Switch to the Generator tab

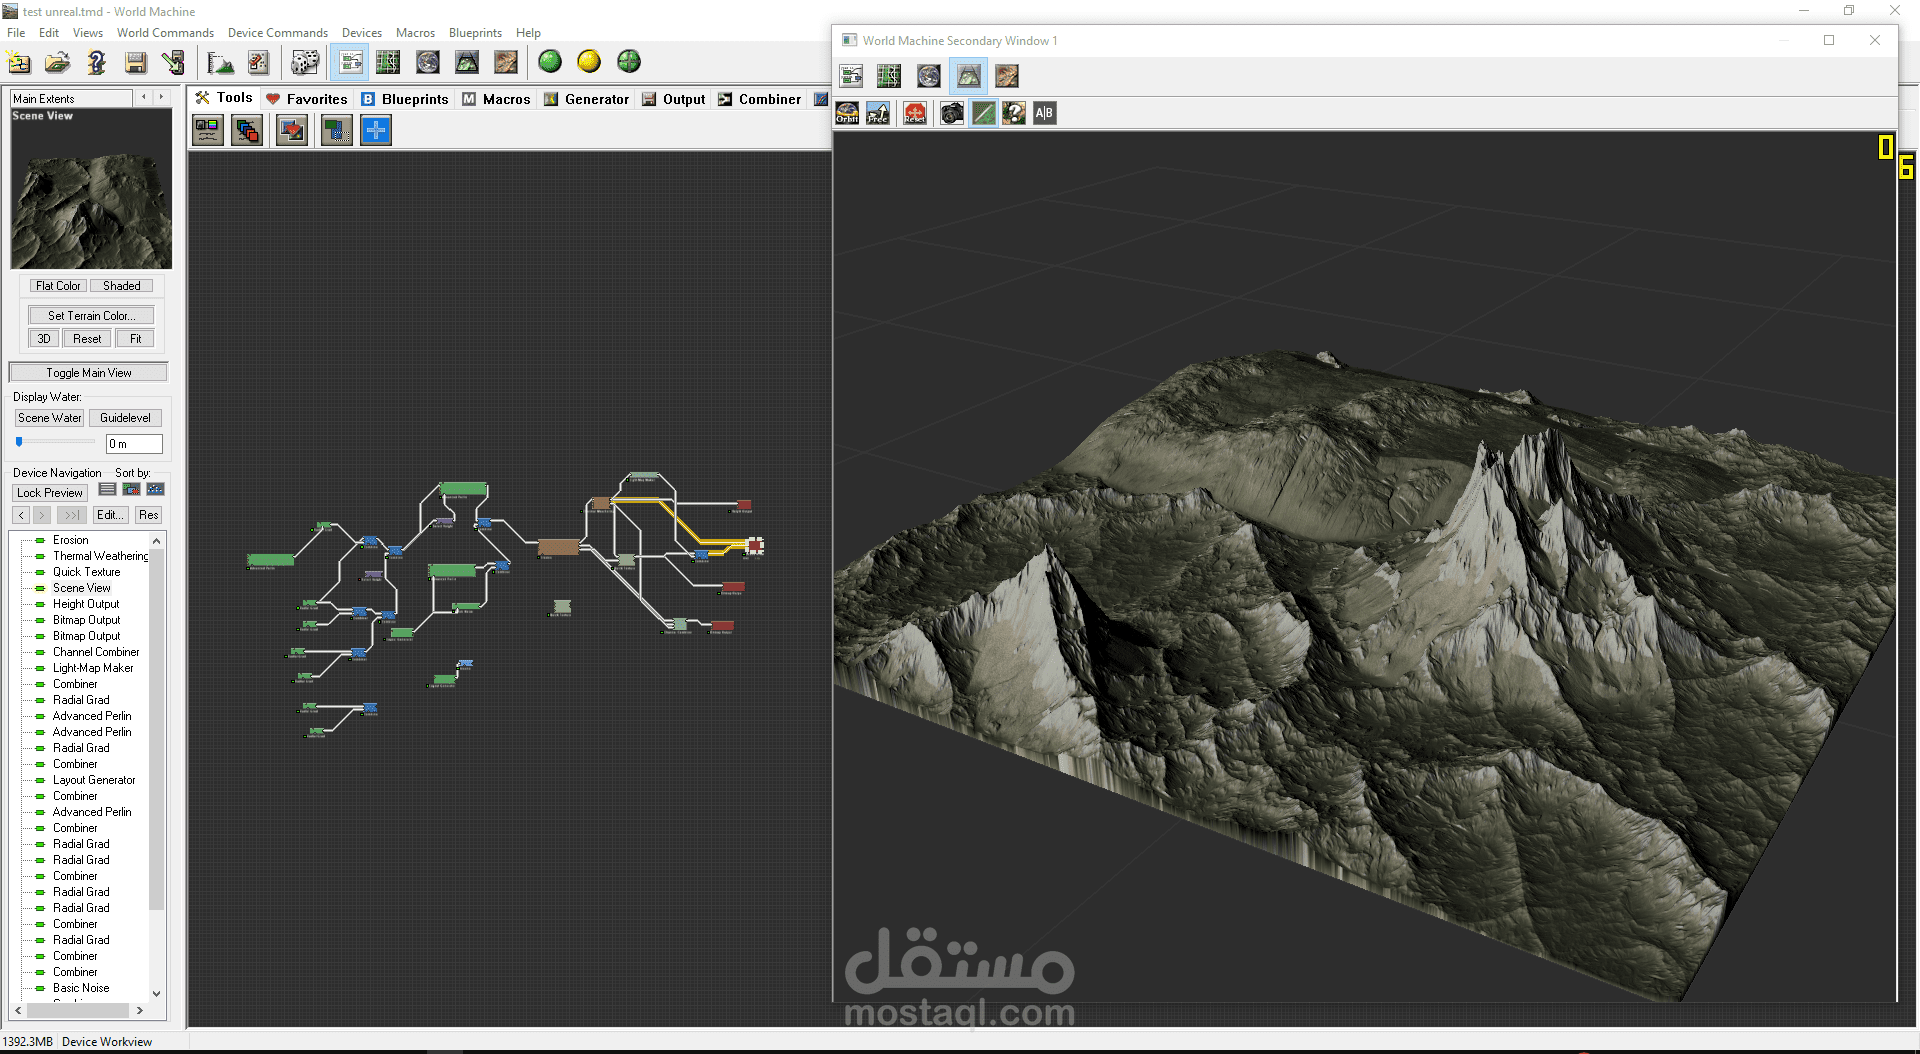click(586, 99)
